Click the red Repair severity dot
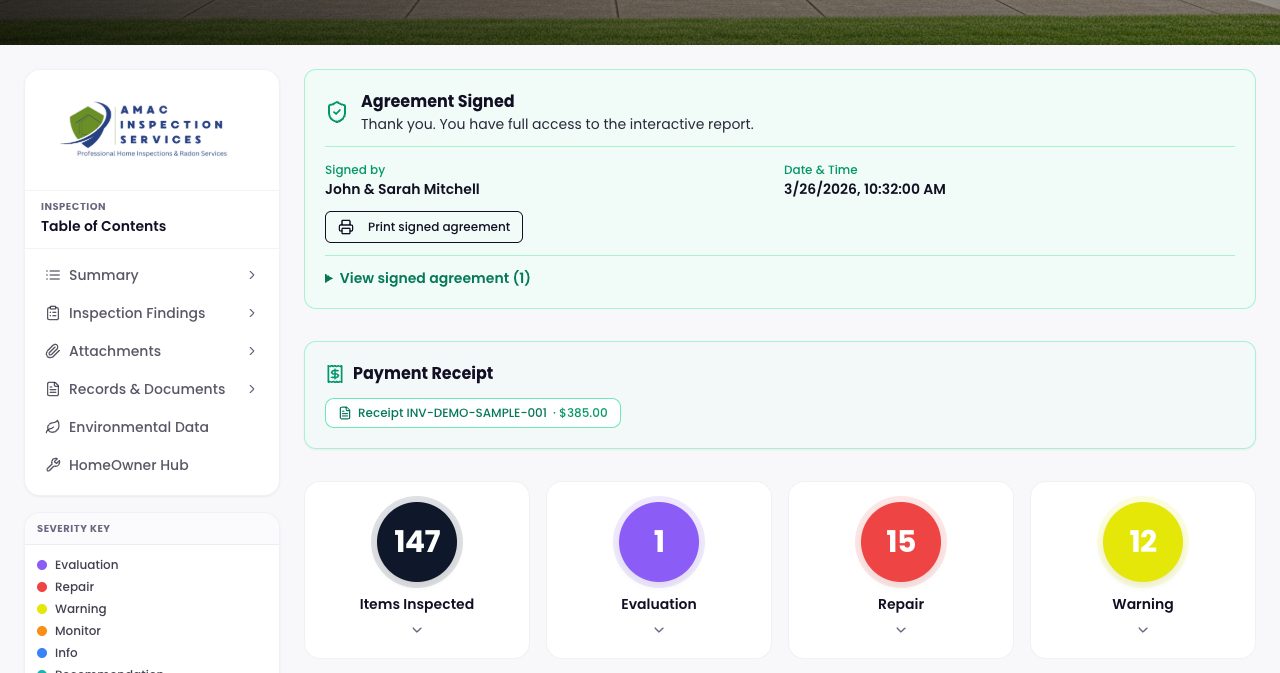This screenshot has height=673, width=1280. tap(42, 587)
